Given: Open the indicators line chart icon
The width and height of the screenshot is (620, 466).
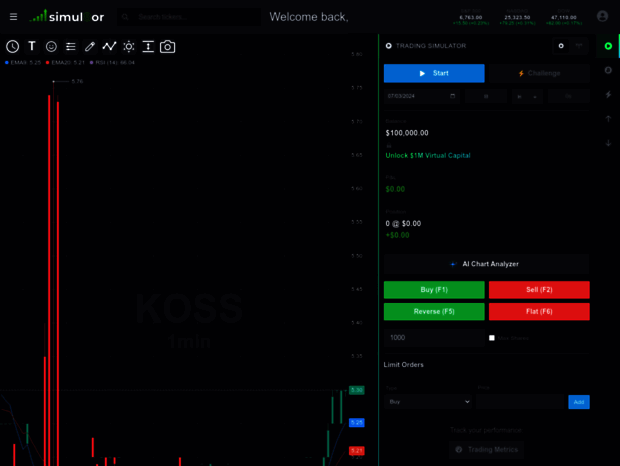Looking at the screenshot, I should click(109, 46).
